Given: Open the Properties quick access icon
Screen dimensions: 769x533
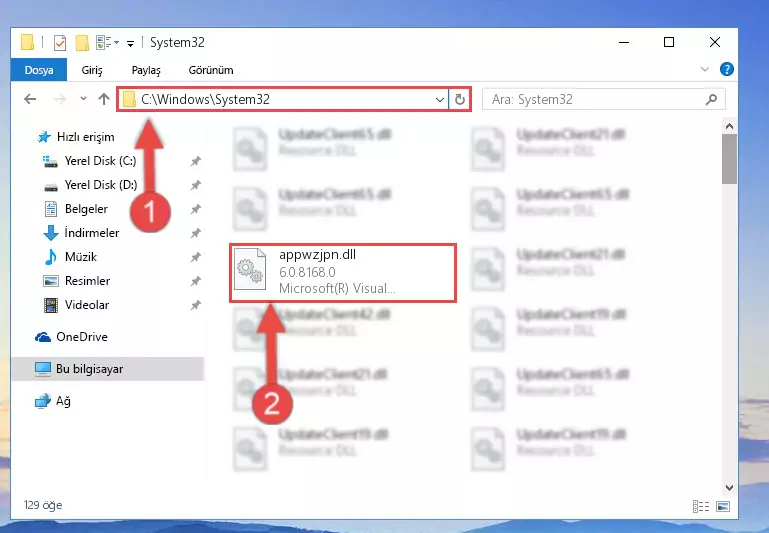Looking at the screenshot, I should 59,43.
